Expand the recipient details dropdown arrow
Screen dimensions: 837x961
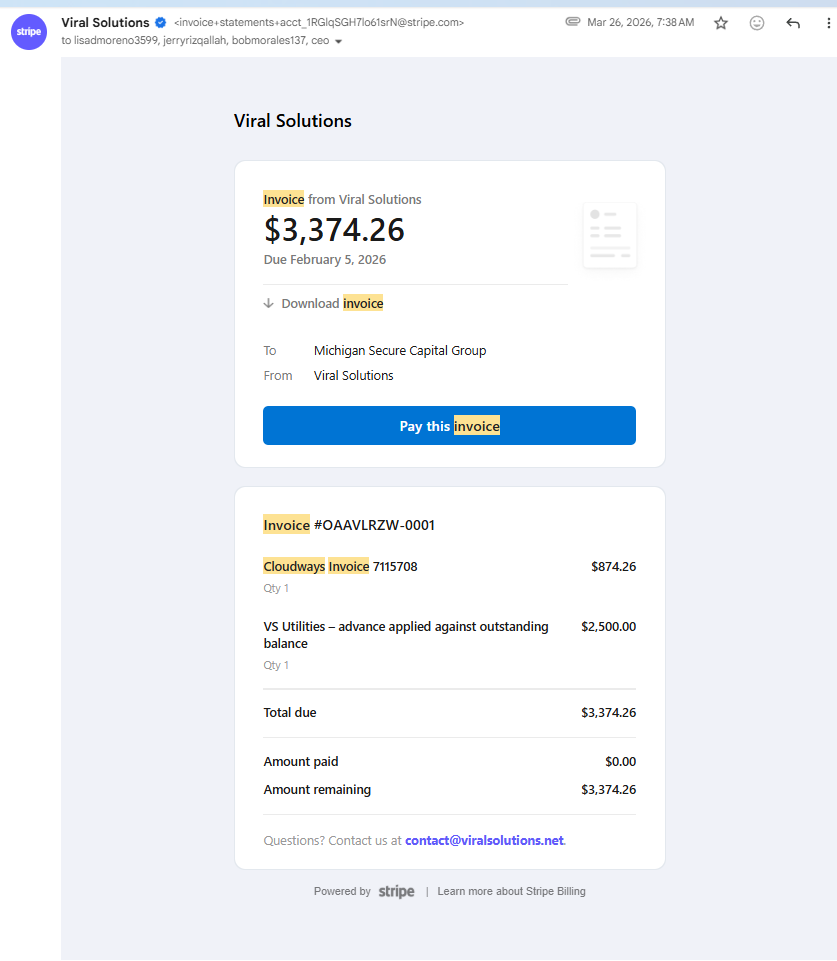(338, 42)
